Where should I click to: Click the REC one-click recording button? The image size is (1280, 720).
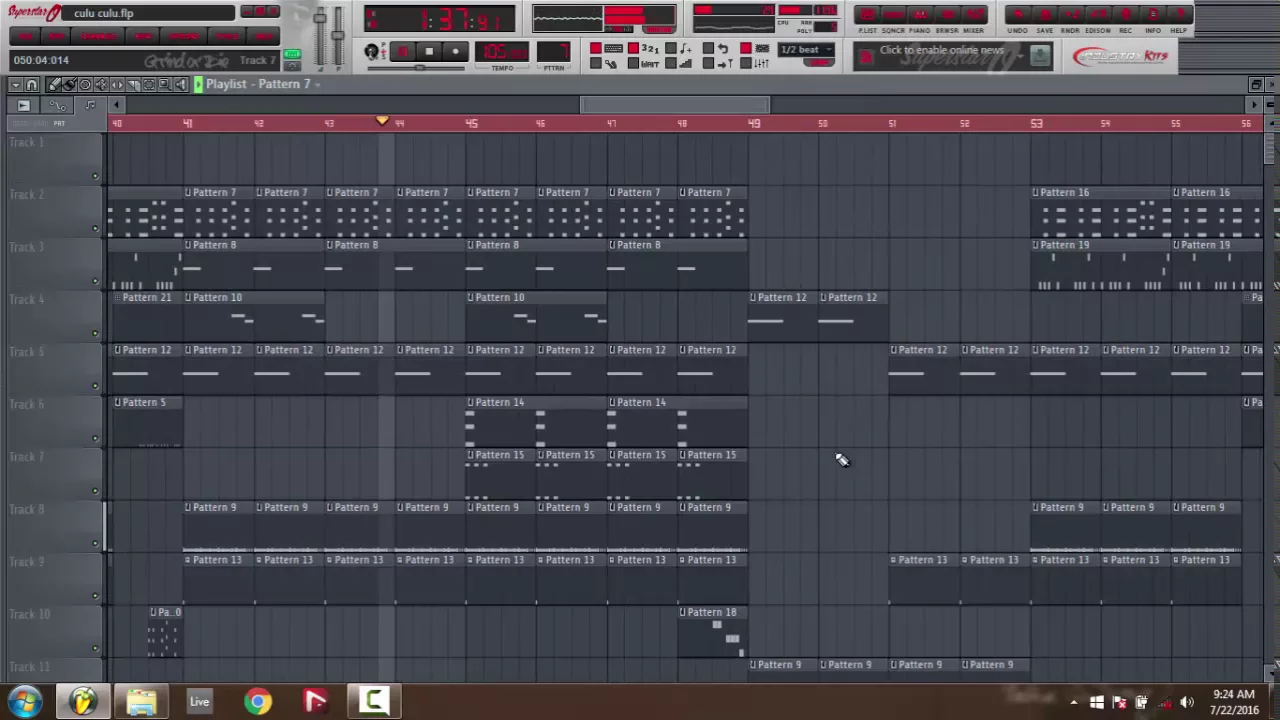tap(1125, 14)
